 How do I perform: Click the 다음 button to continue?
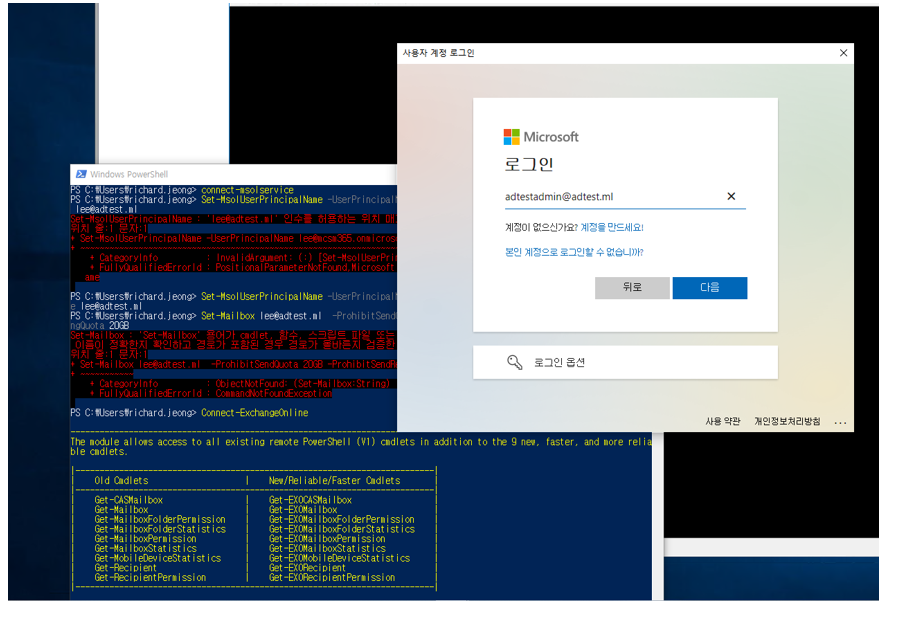click(x=710, y=288)
